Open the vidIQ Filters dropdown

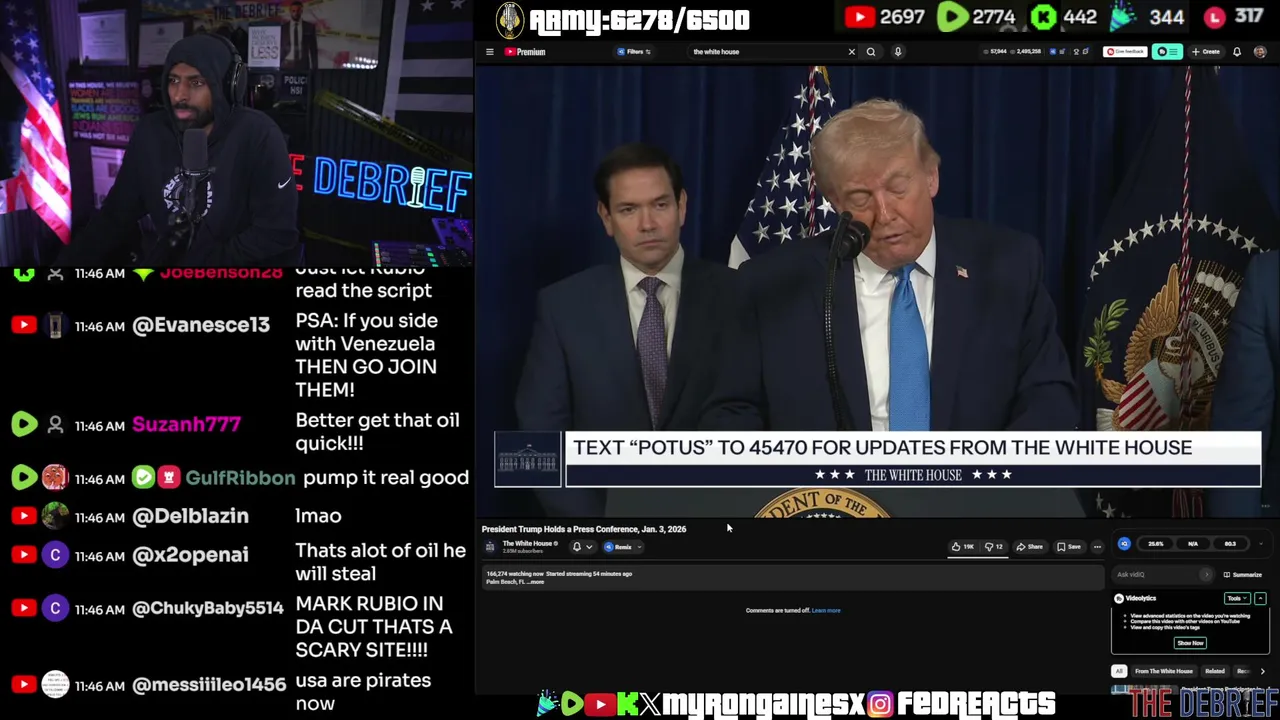click(634, 52)
